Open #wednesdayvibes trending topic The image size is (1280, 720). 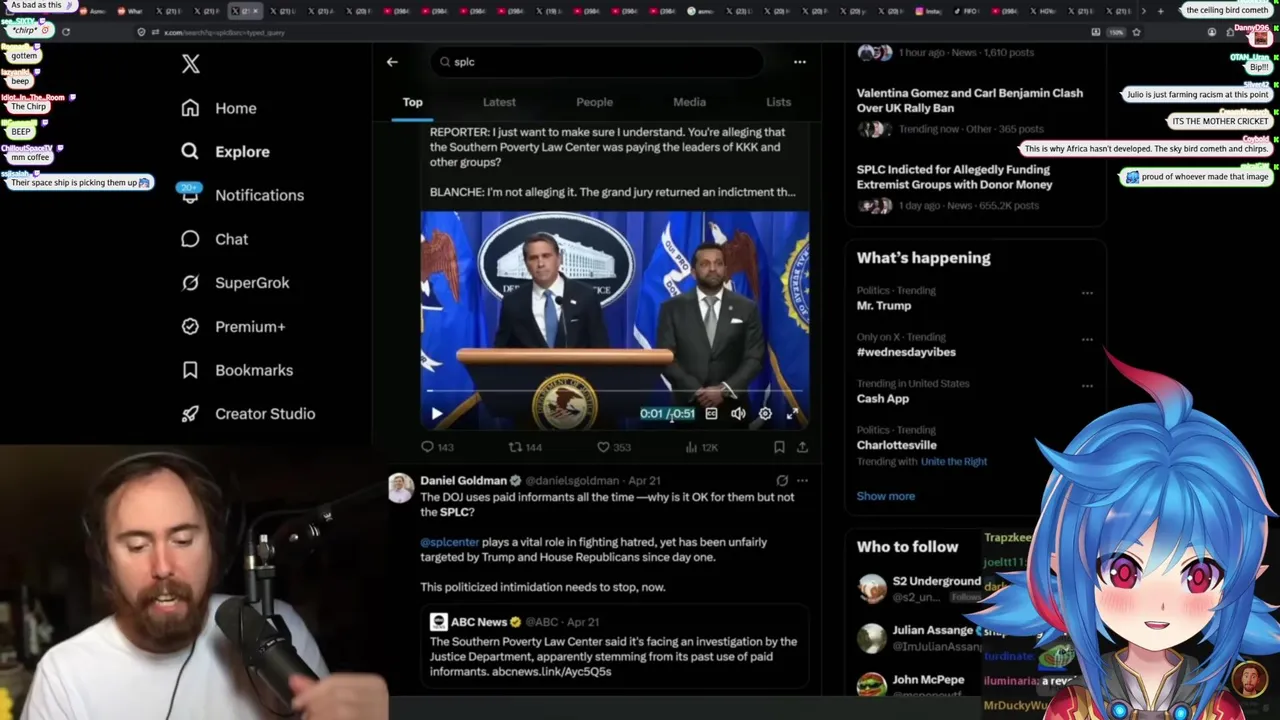(x=906, y=352)
